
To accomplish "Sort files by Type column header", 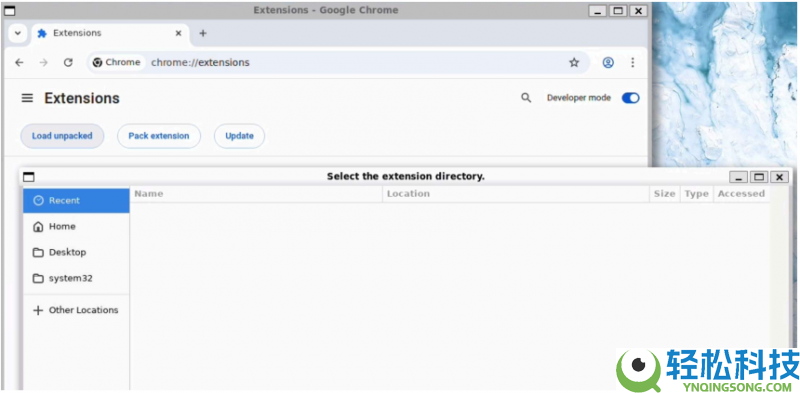I will [696, 194].
